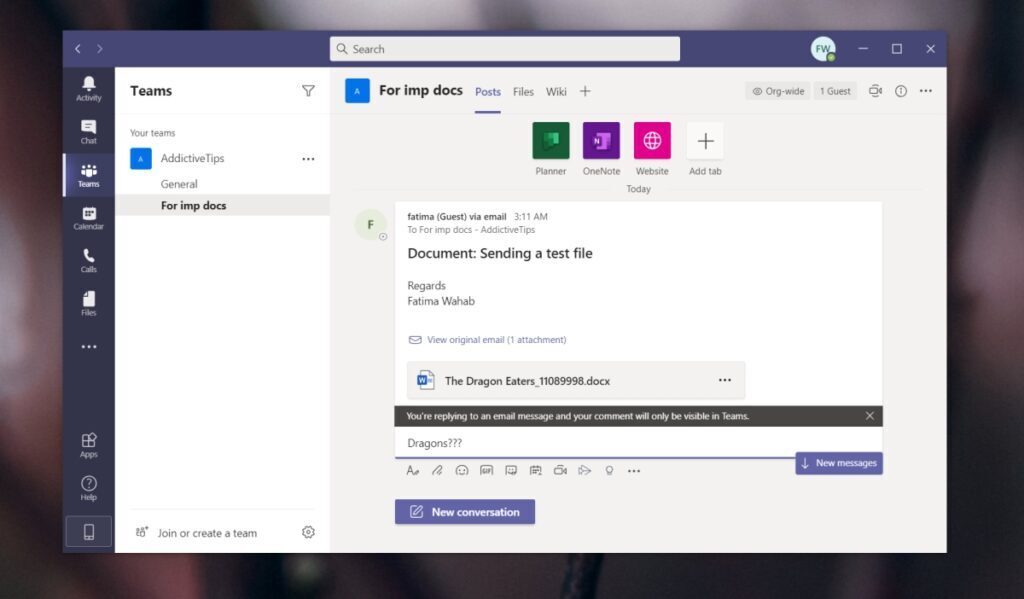Open more compose options via ellipsis
1024x599 pixels.
634,470
